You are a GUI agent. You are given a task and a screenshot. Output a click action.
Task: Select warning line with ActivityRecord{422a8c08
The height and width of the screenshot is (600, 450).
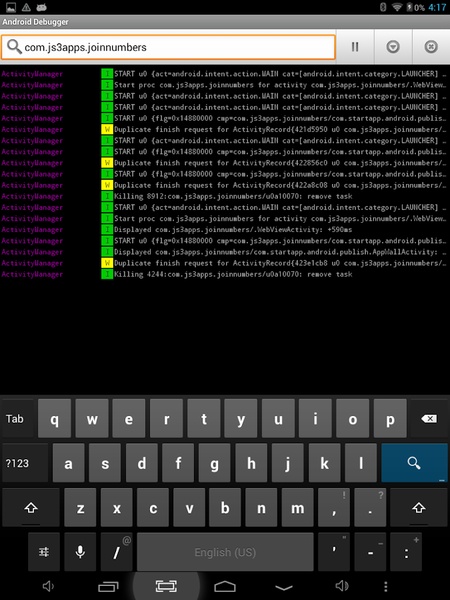pyautogui.click(x=225, y=185)
